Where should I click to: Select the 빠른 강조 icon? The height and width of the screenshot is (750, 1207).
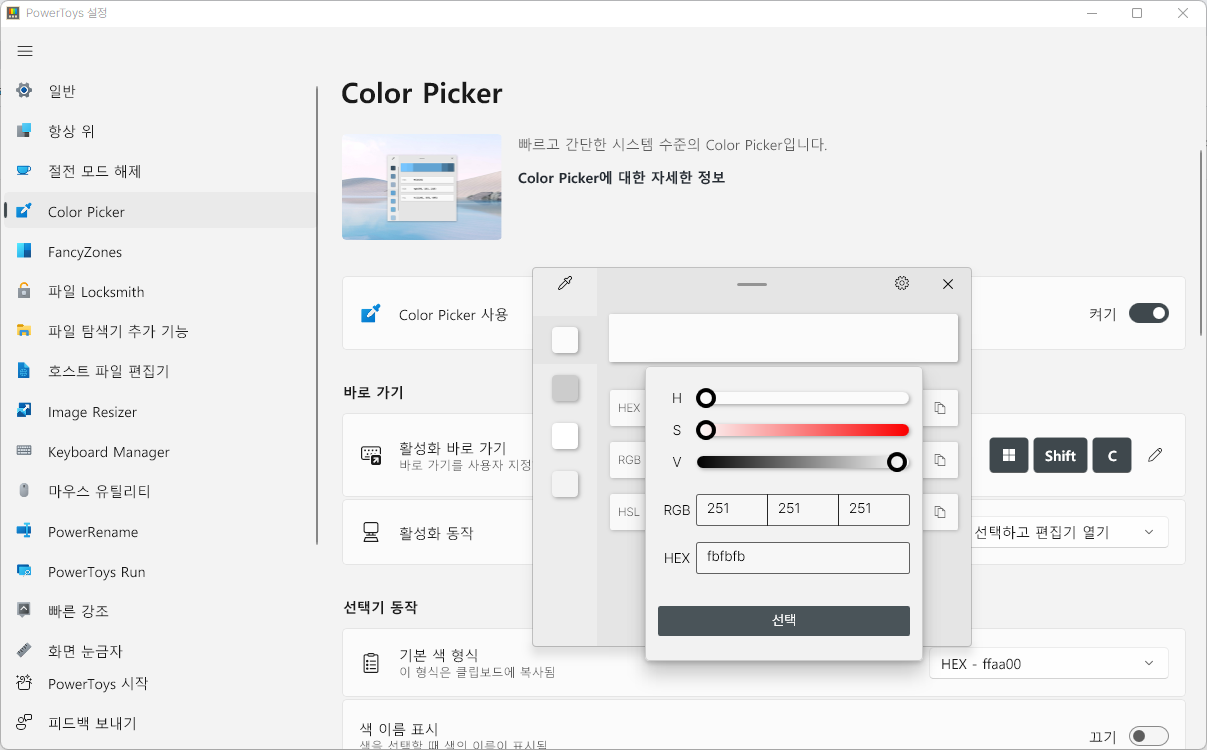25,610
